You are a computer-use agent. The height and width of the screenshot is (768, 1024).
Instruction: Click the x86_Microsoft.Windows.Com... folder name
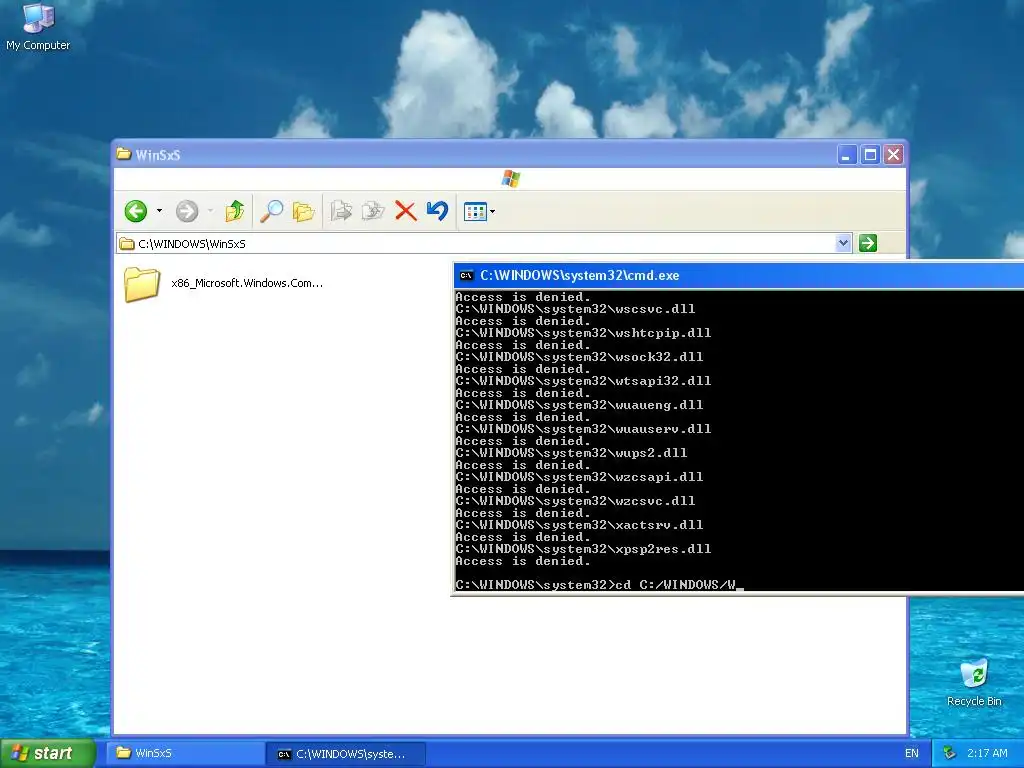(247, 283)
